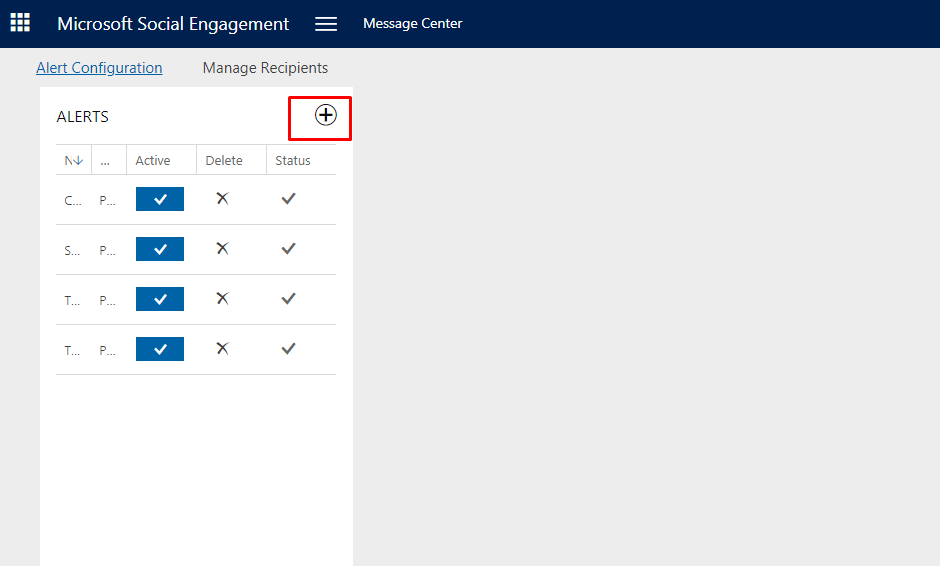
Task: Toggle Active state of alert S
Action: pyautogui.click(x=160, y=249)
